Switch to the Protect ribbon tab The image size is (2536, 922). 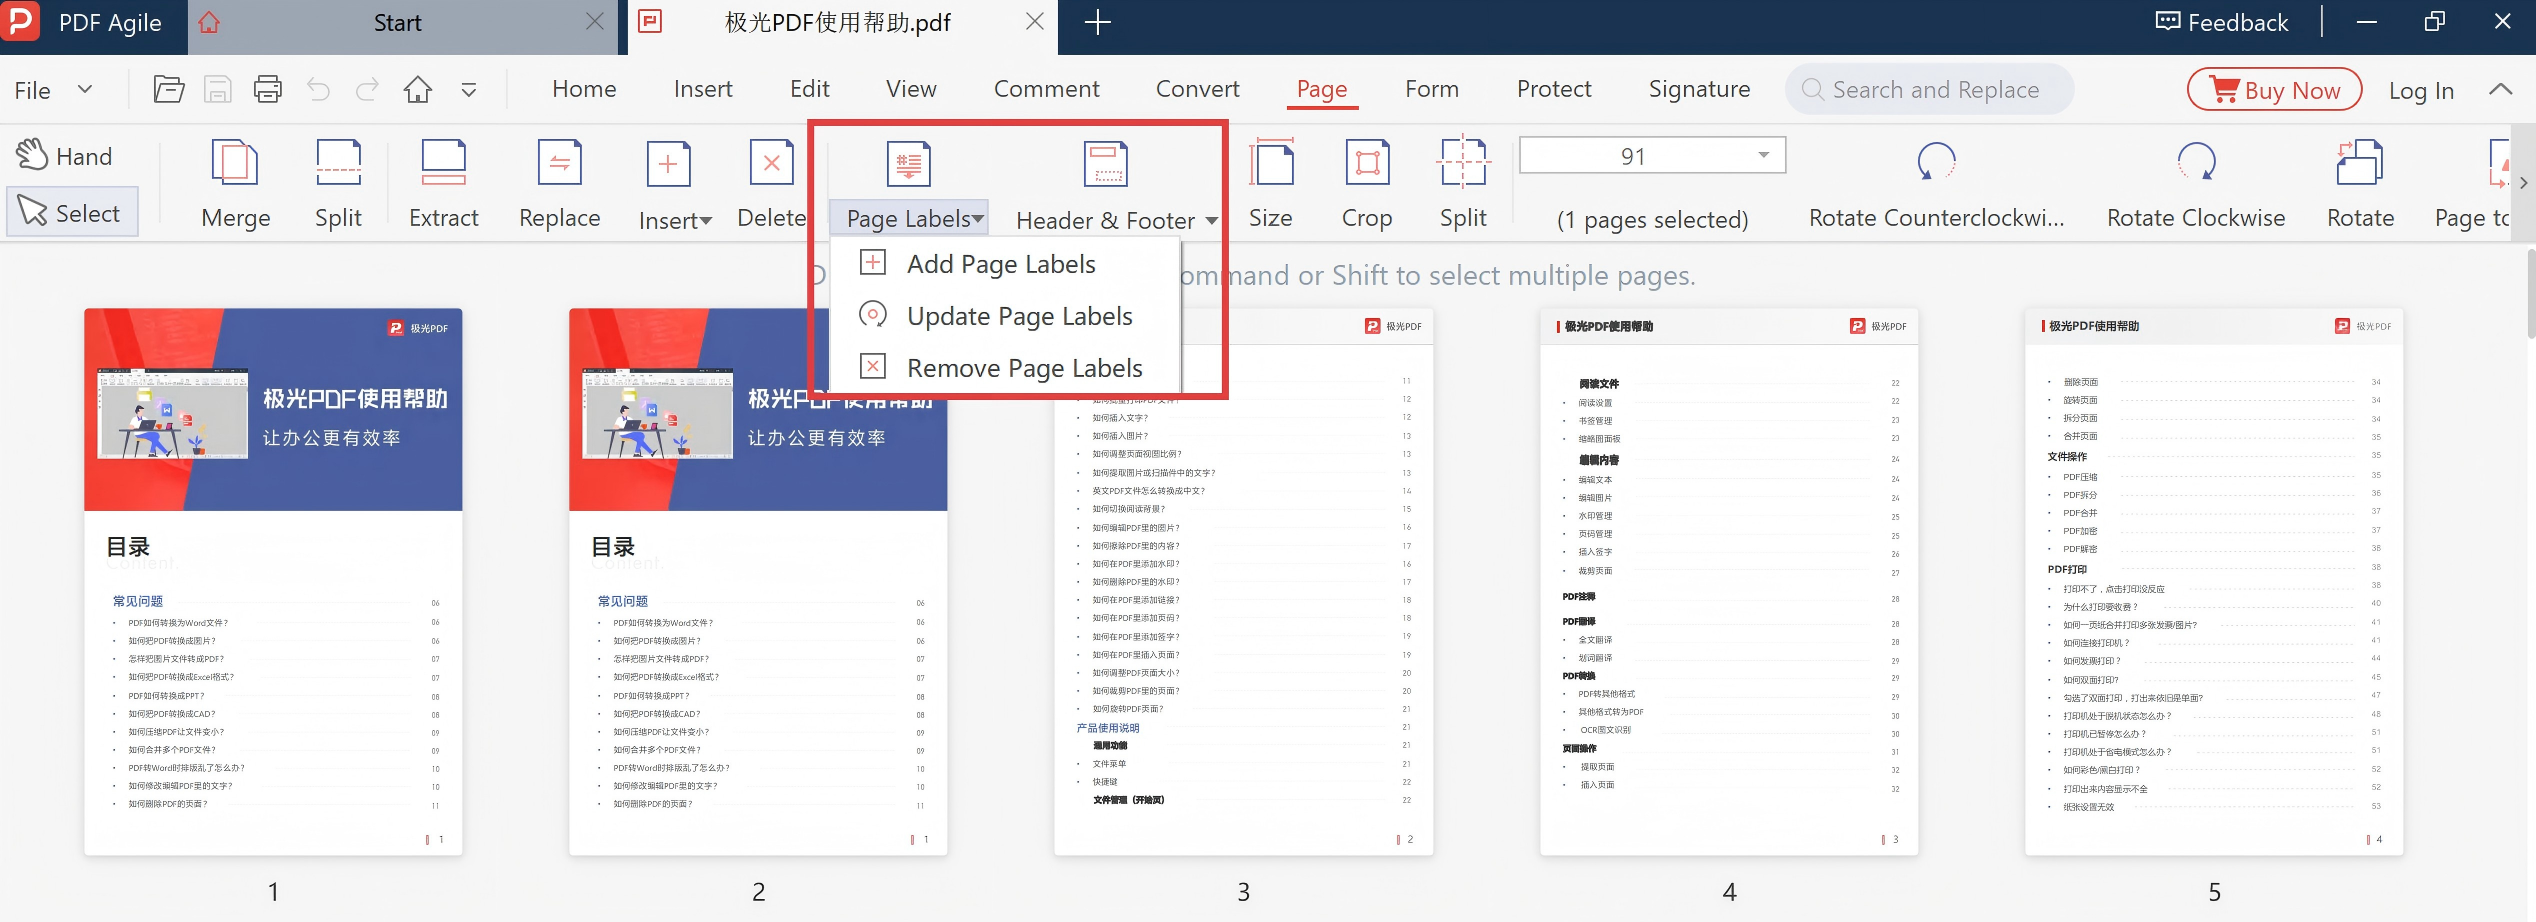pos(1553,89)
